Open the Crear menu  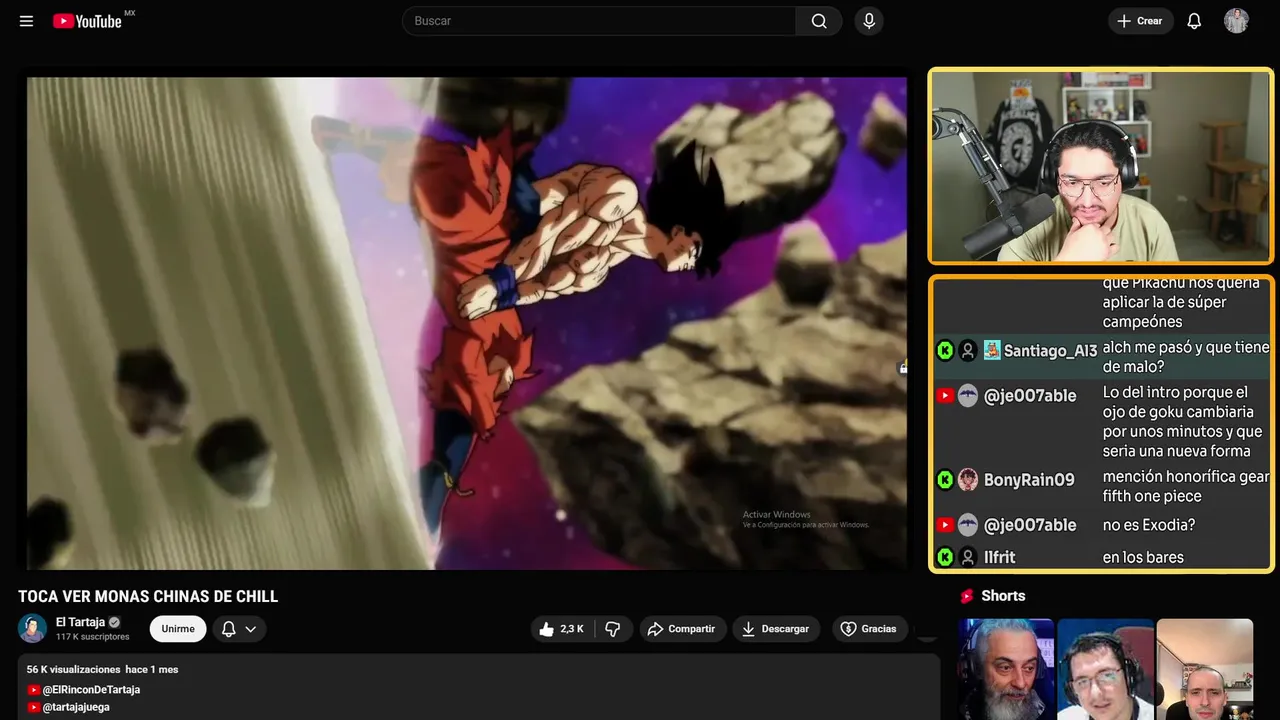[x=1140, y=21]
